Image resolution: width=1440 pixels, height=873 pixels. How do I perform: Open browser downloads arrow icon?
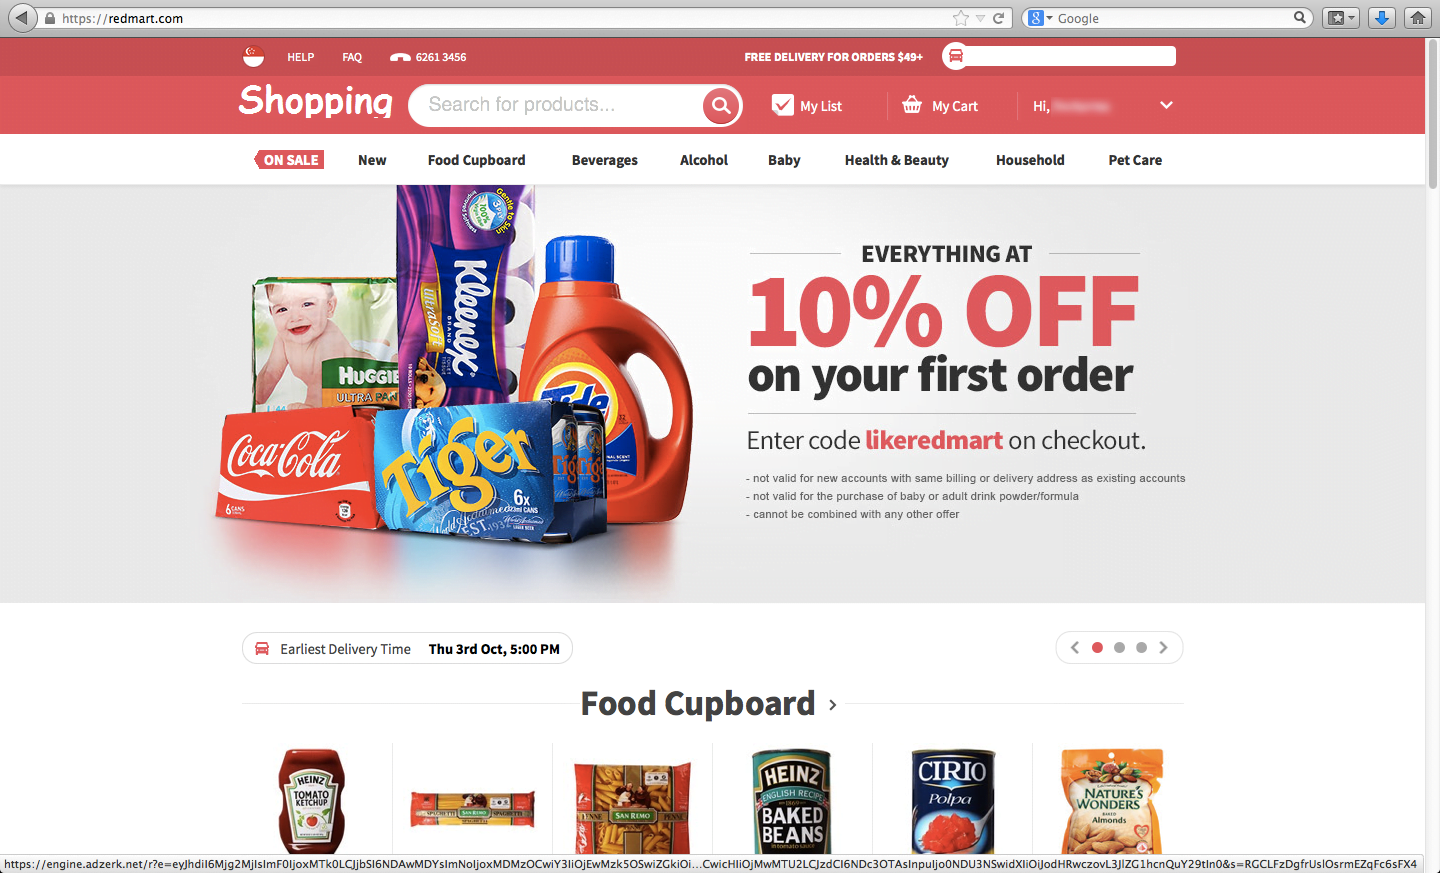pyautogui.click(x=1382, y=18)
